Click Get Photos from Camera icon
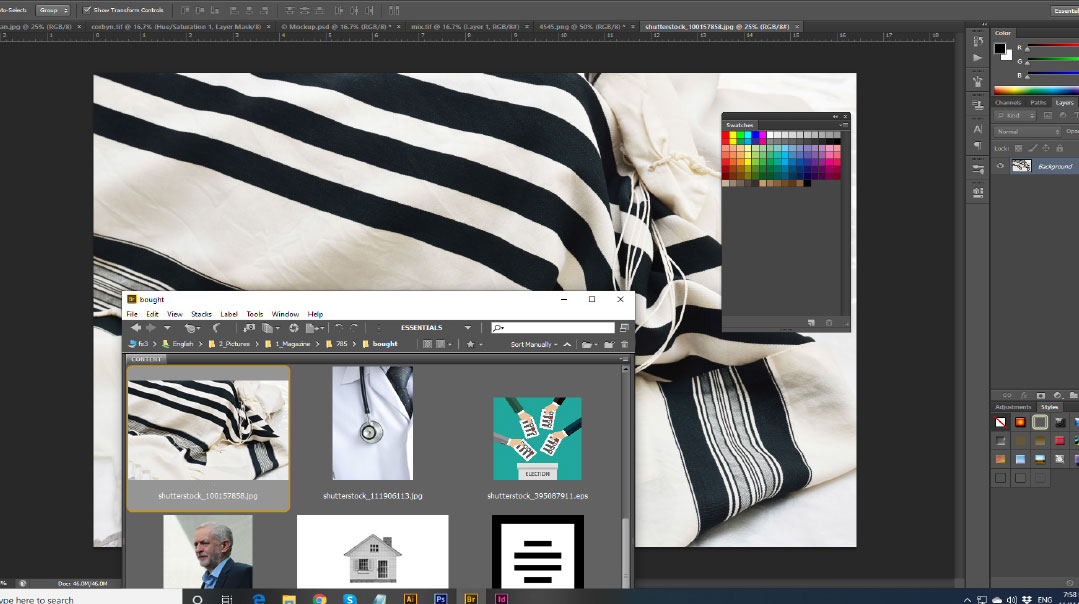Image resolution: width=1079 pixels, height=604 pixels. [249, 328]
